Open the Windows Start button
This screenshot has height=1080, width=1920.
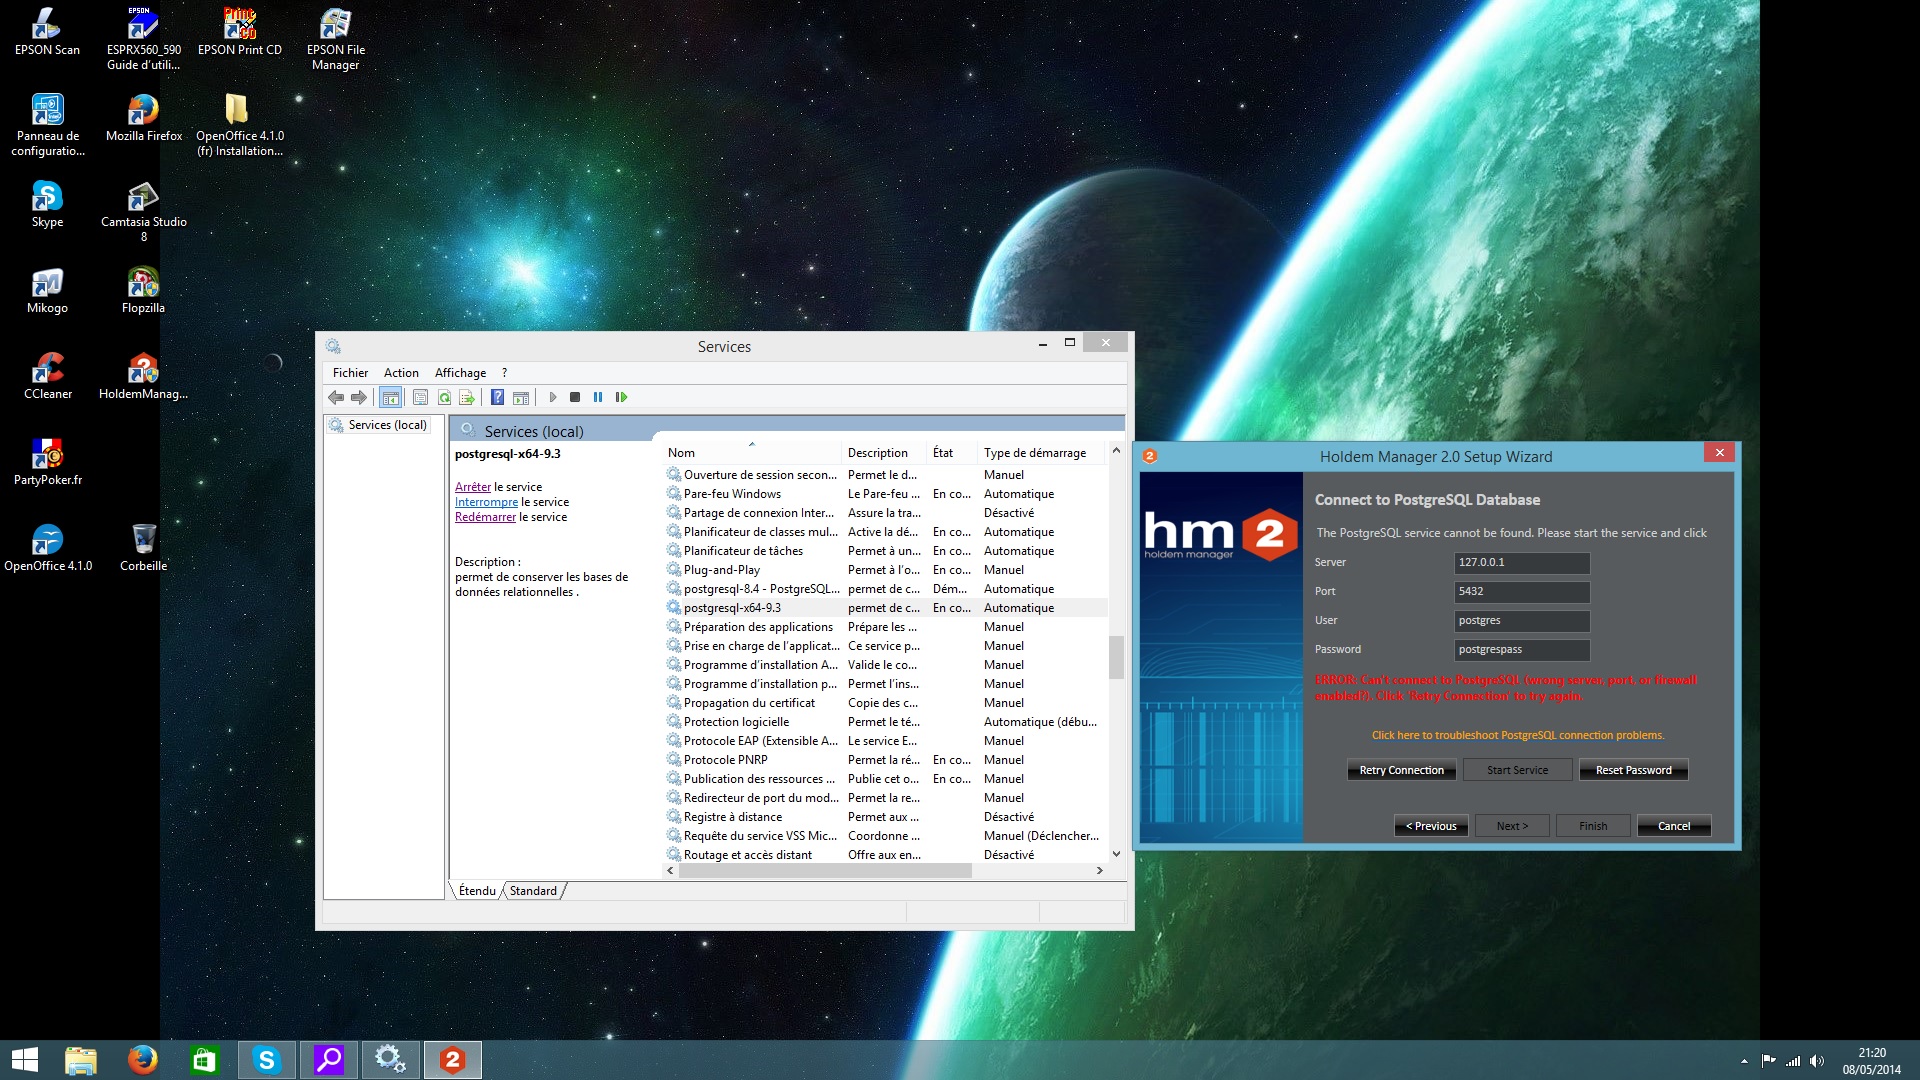[24, 1060]
